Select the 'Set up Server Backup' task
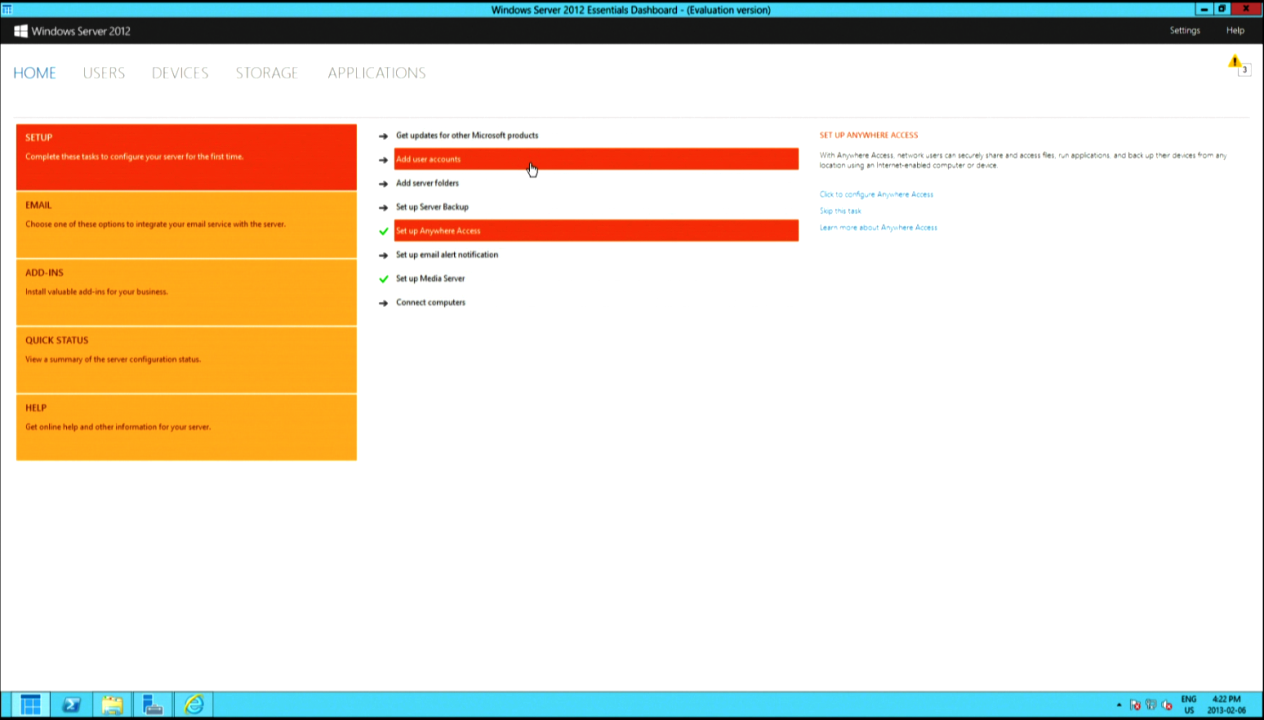Image resolution: width=1264 pixels, height=720 pixels. click(x=432, y=207)
